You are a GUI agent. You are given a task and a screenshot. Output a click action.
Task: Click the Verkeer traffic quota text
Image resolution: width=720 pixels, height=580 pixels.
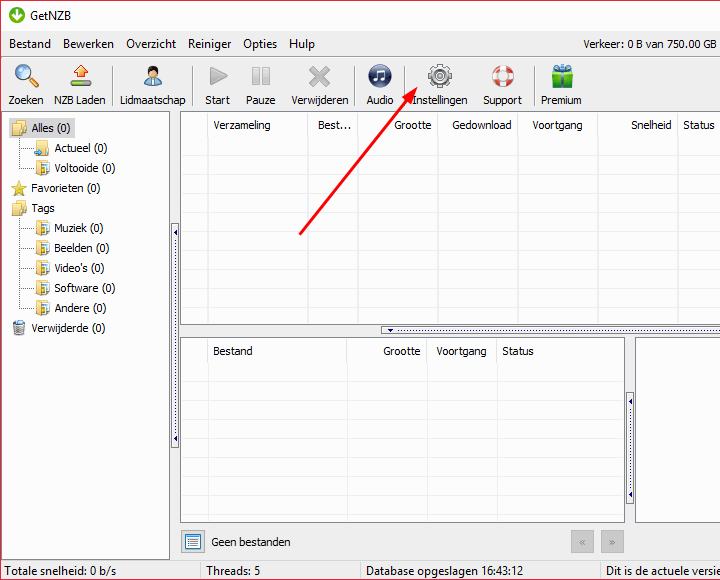tap(649, 44)
